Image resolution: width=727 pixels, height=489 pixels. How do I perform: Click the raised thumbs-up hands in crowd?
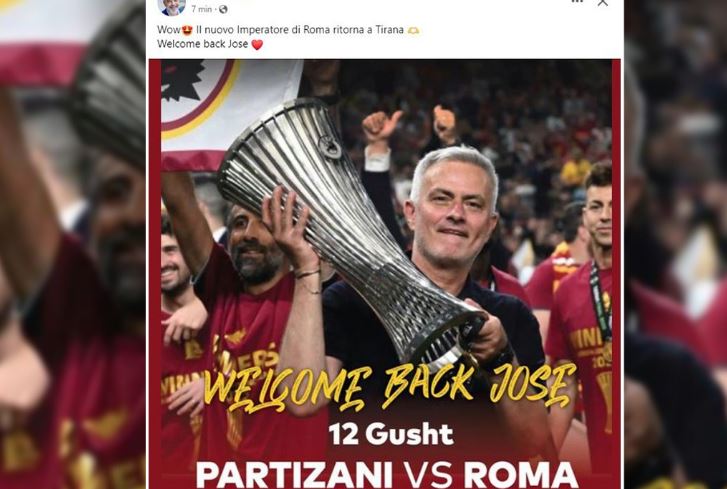coord(410,124)
